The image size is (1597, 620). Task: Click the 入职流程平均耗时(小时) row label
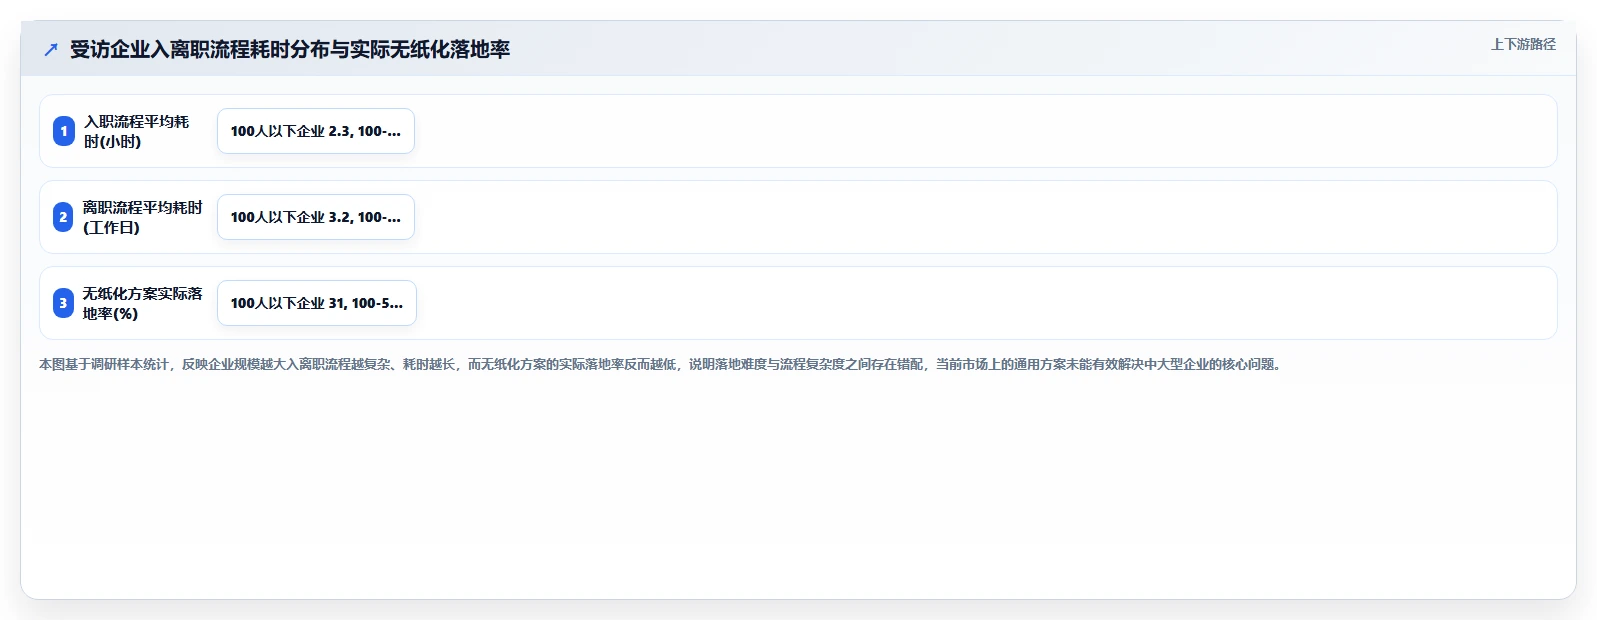click(x=136, y=131)
